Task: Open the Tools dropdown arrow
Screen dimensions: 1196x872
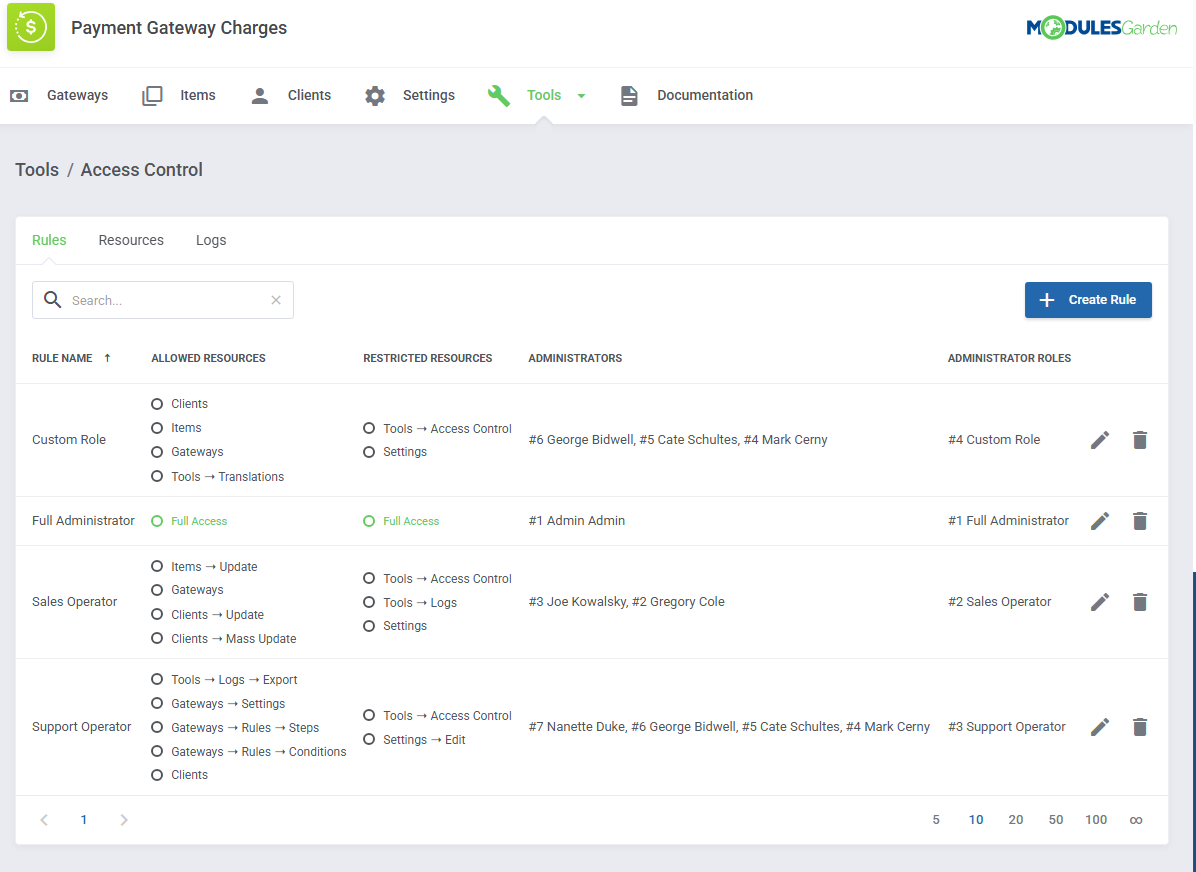Action: 581,96
